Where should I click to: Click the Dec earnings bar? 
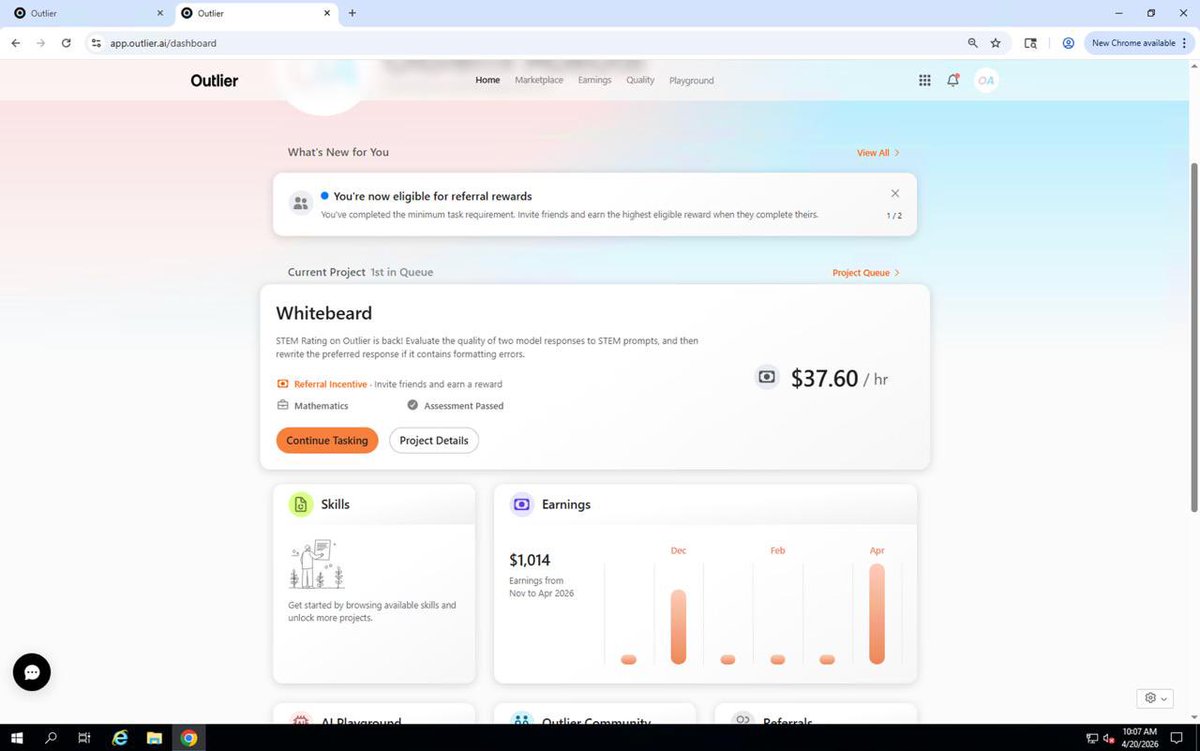pyautogui.click(x=678, y=626)
